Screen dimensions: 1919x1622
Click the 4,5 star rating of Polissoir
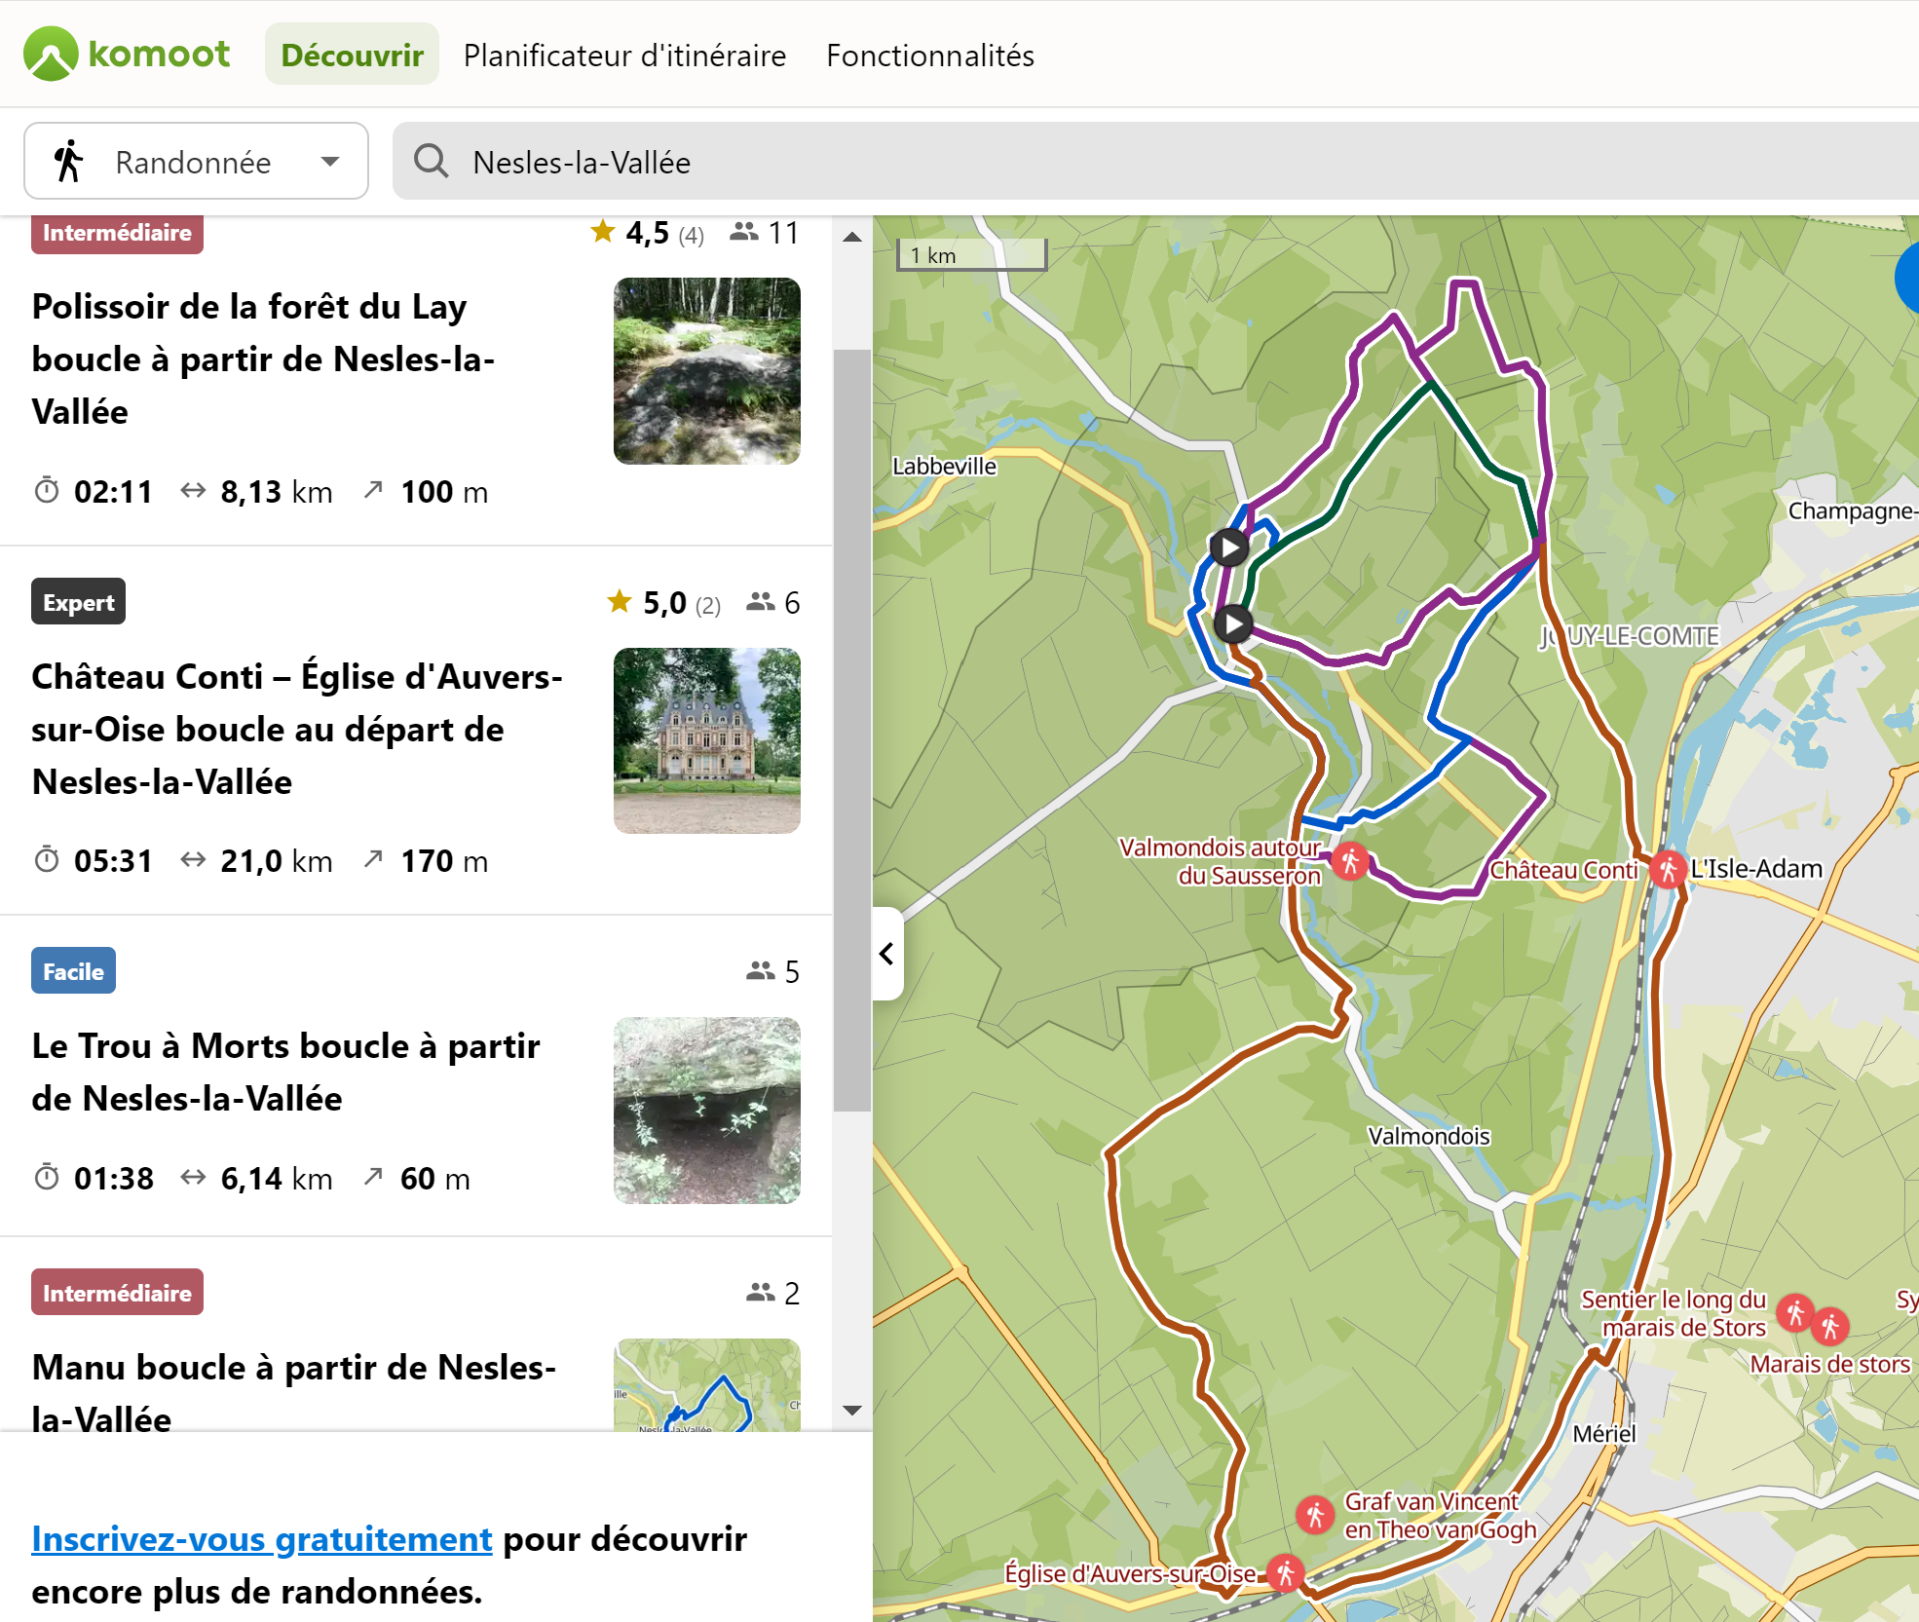tap(648, 233)
